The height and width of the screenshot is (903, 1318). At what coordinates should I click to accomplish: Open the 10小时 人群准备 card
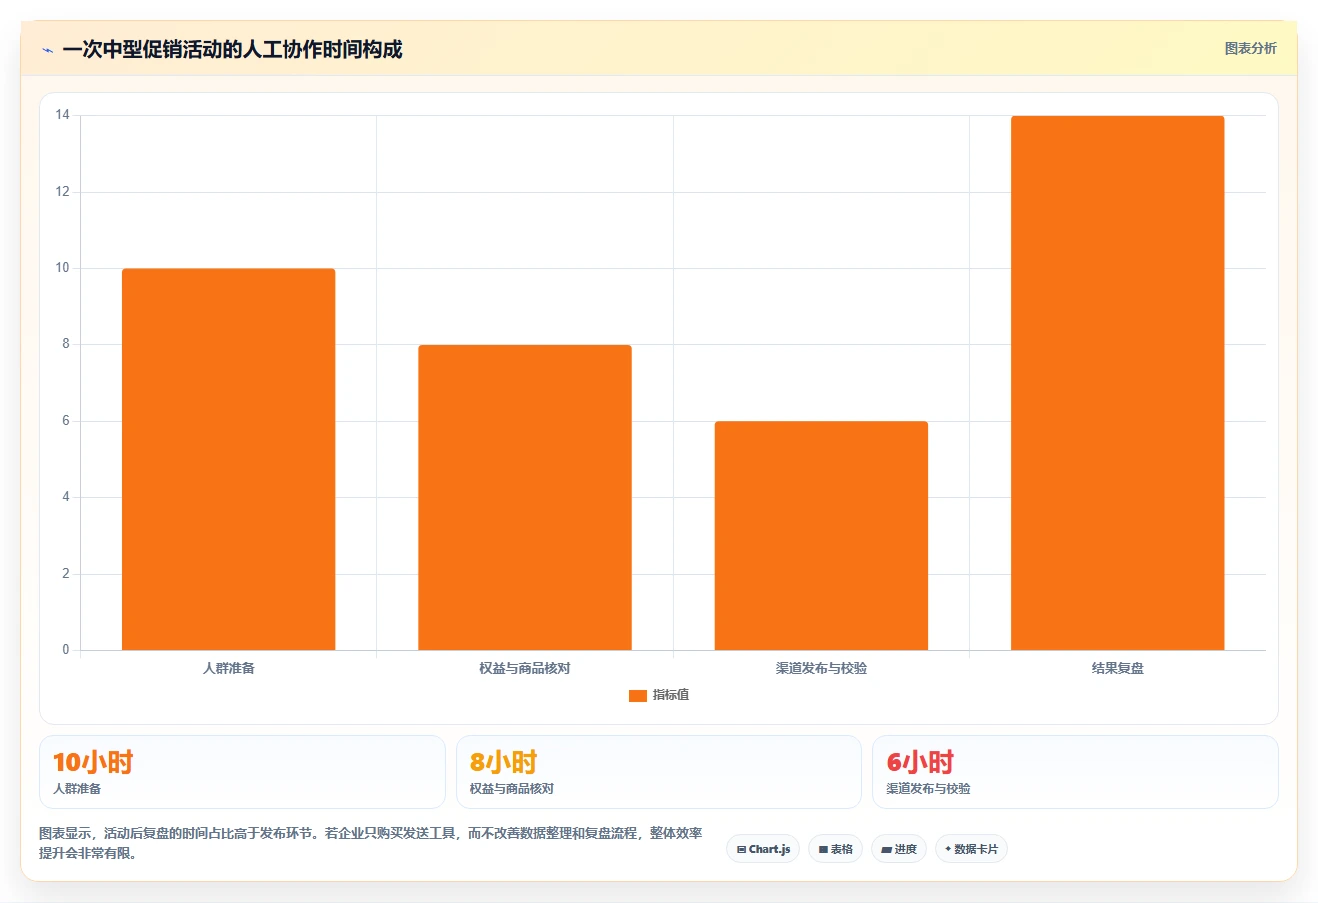(242, 772)
